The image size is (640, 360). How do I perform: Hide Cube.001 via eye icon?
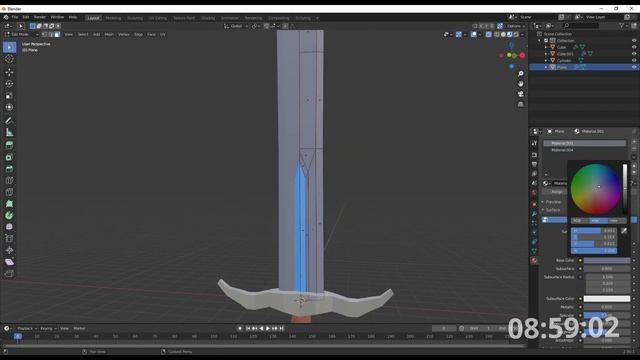point(634,54)
